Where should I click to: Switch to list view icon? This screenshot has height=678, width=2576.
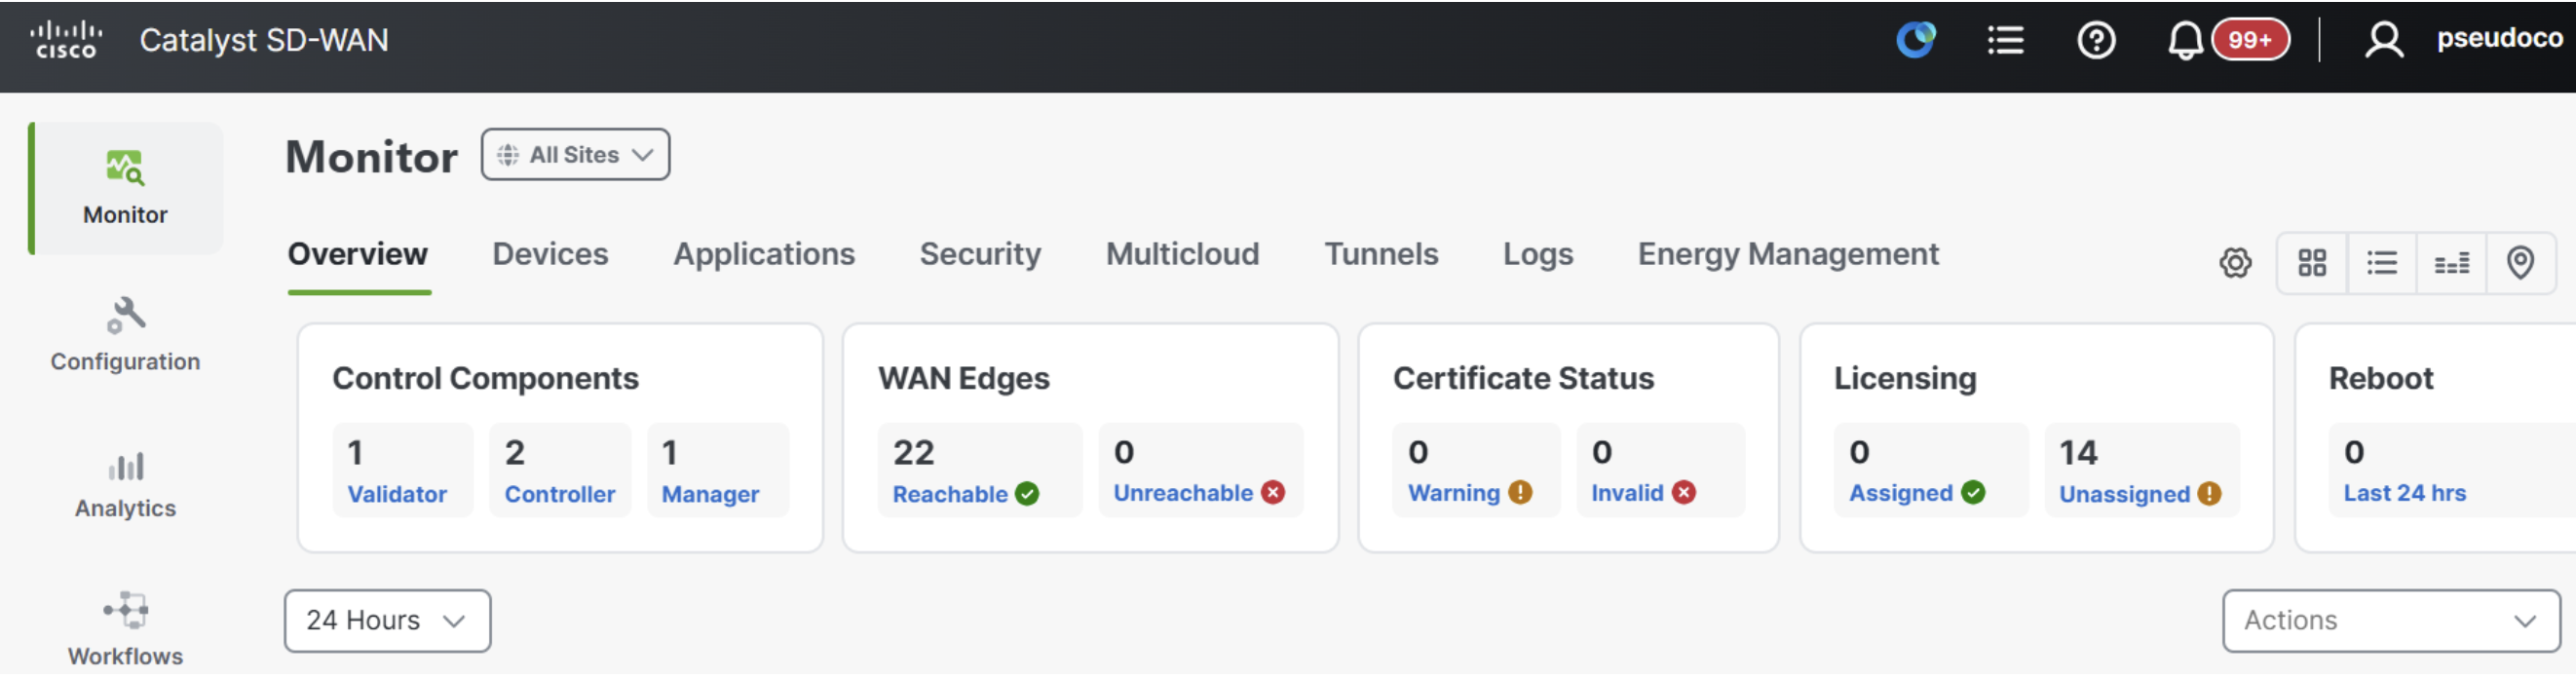2382,263
